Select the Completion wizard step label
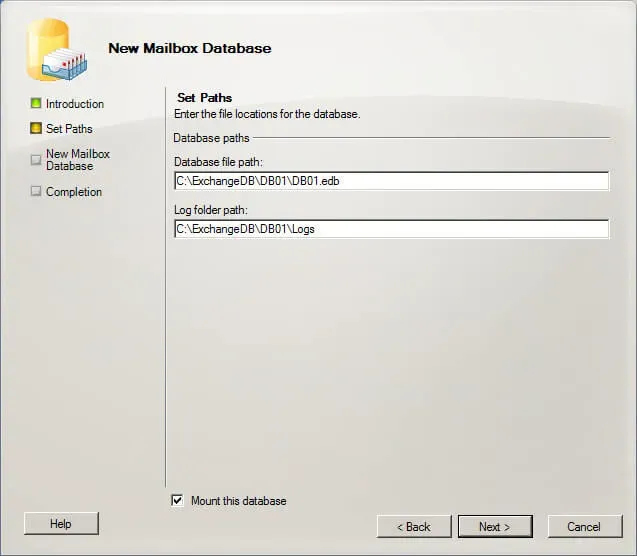Viewport: 637px width, 556px height. tap(74, 192)
